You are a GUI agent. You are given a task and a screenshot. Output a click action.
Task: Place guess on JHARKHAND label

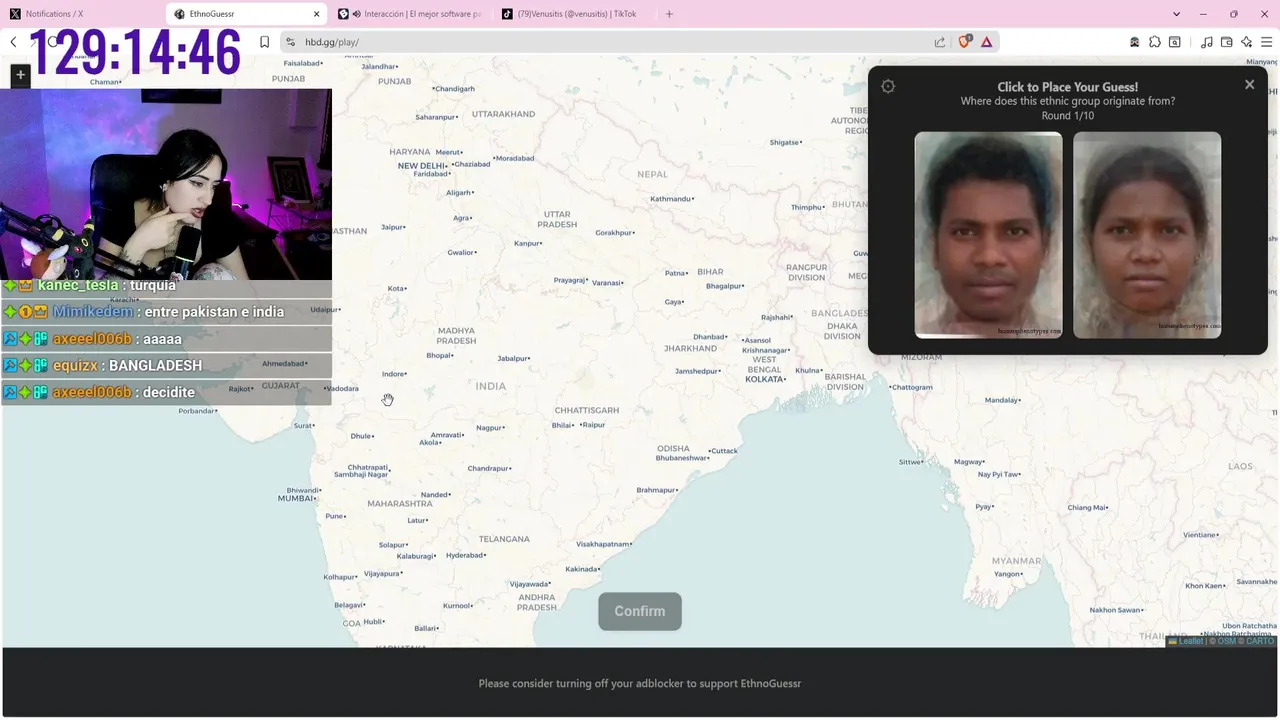[x=690, y=348]
